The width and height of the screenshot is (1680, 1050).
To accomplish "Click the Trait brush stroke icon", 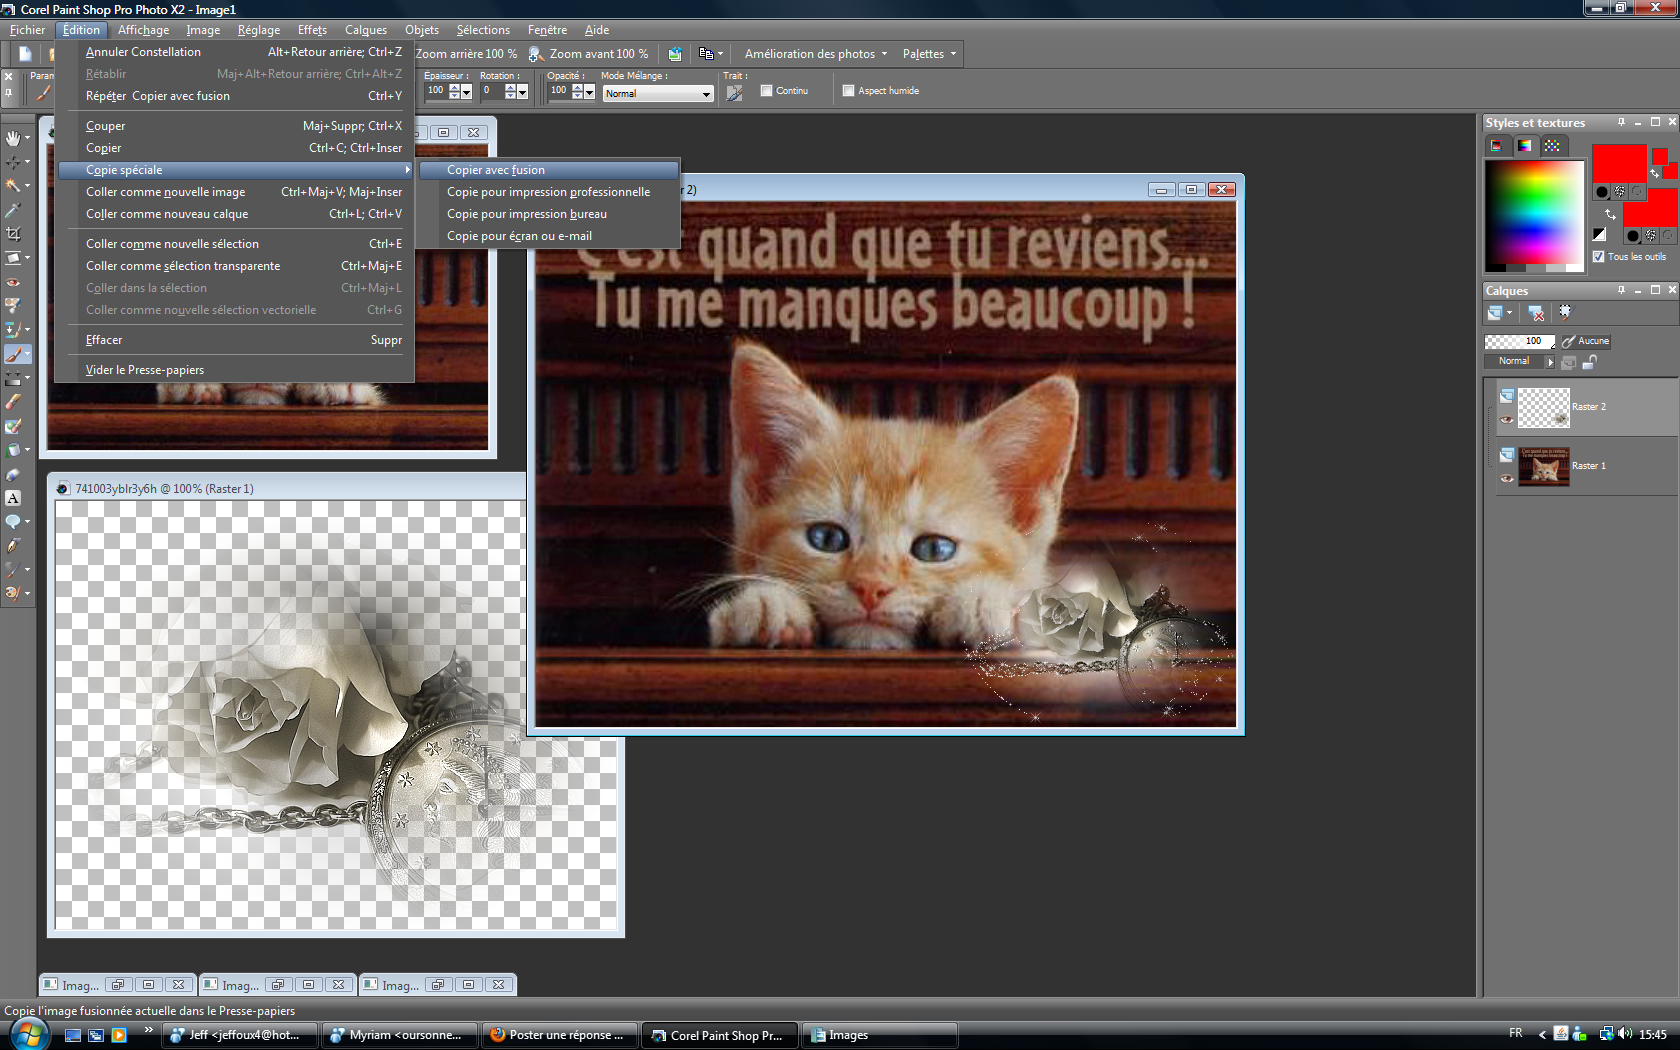I will [x=735, y=92].
